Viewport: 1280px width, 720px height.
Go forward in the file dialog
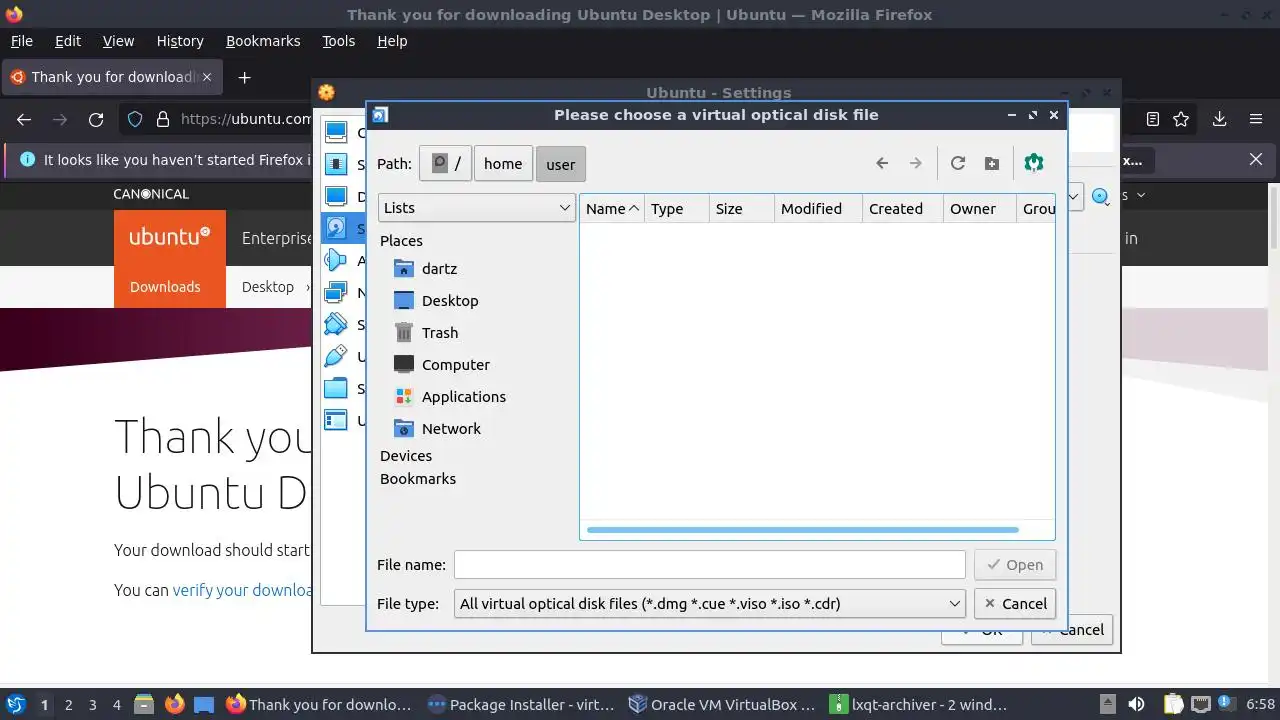915,163
